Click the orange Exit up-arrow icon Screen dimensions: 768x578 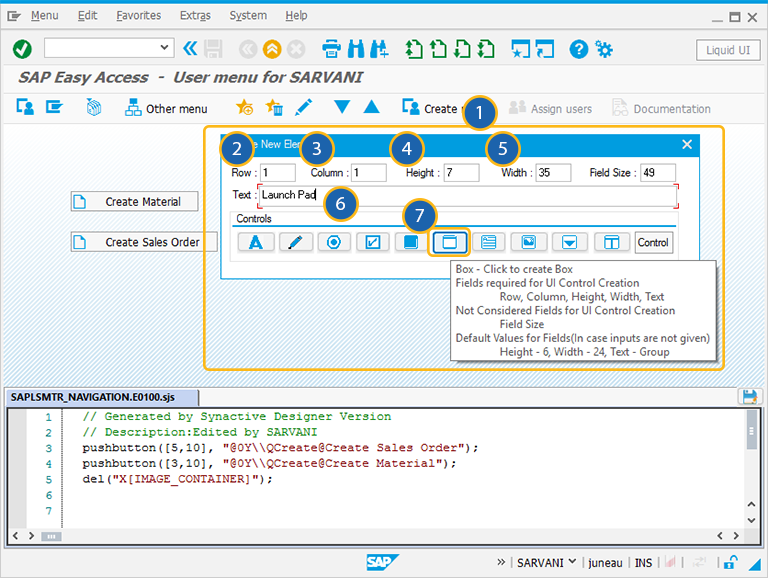[272, 49]
